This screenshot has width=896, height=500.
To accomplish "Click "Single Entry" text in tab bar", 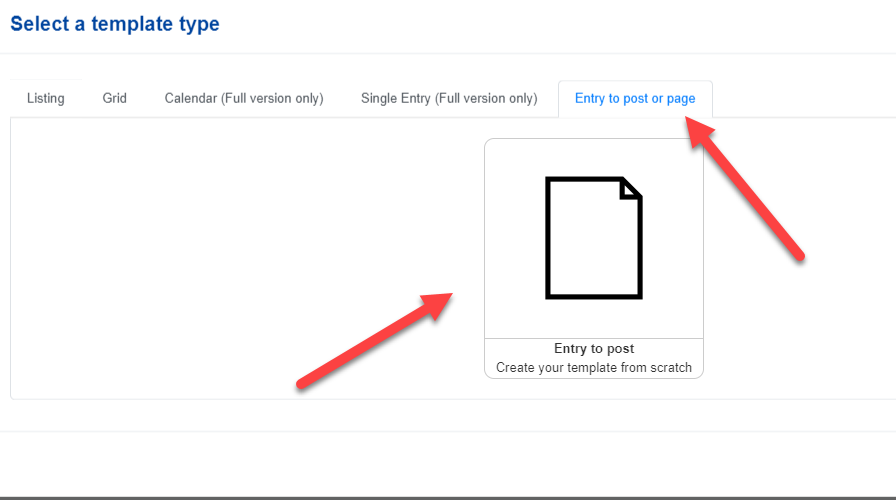I will coord(395,98).
